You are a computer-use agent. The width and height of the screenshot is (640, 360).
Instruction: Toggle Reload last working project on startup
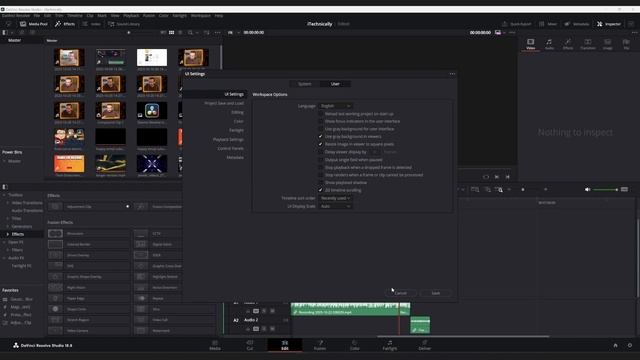(320, 114)
